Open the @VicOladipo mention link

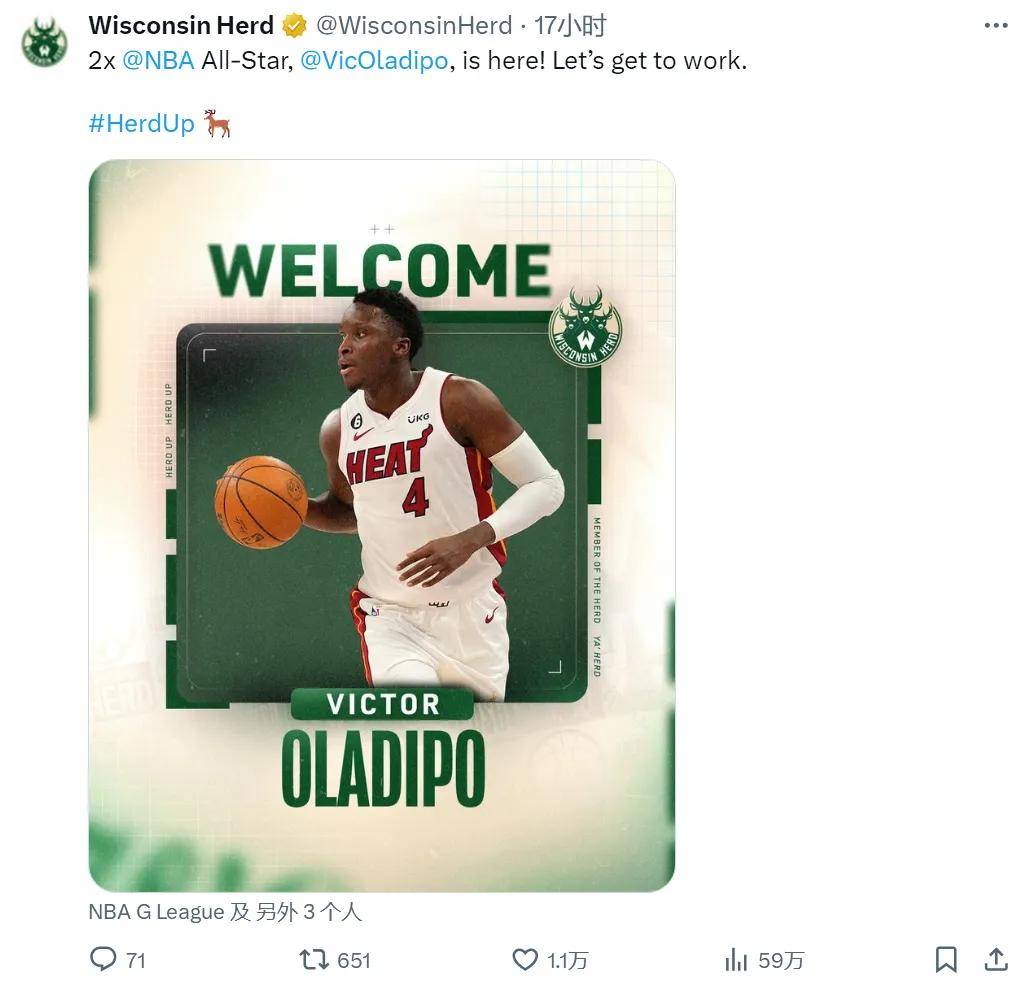(x=373, y=60)
